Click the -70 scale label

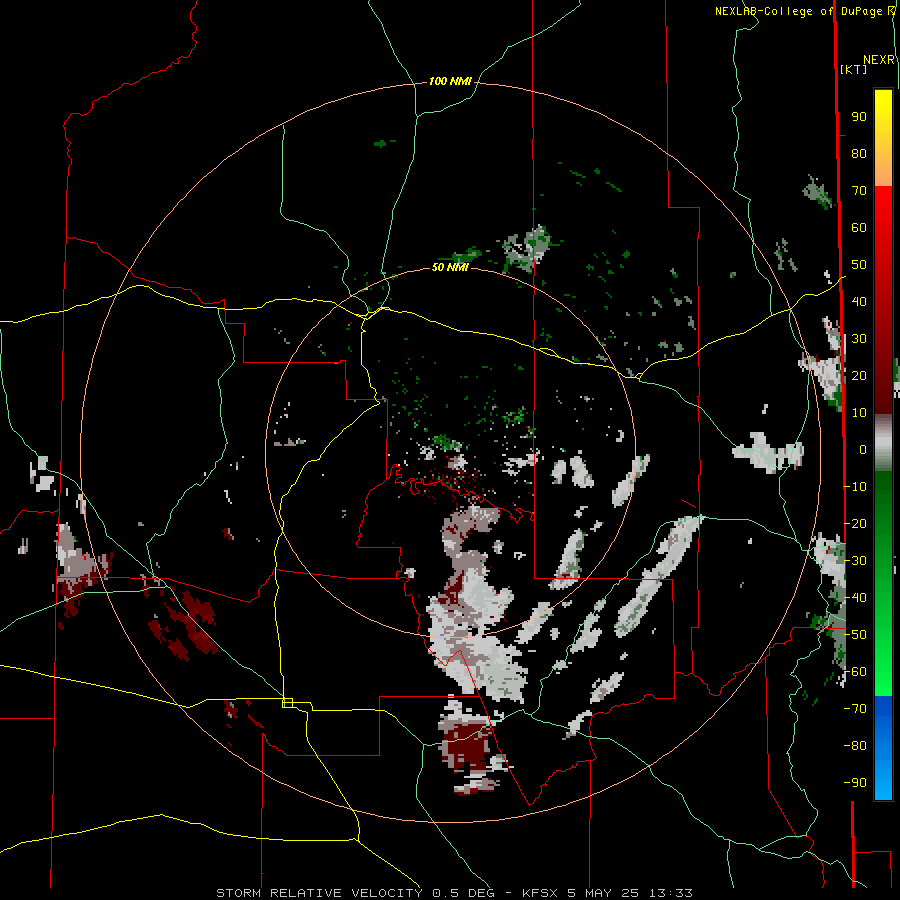855,709
